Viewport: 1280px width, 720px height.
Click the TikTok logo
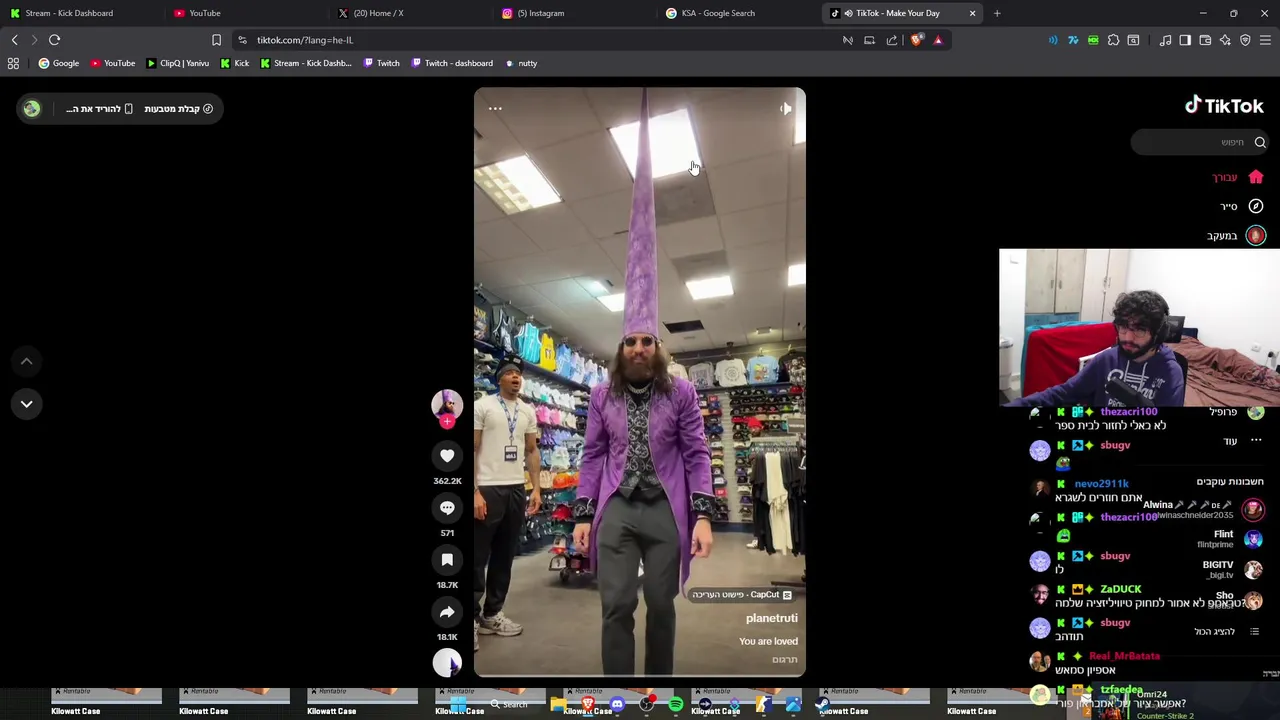[x=1224, y=105]
